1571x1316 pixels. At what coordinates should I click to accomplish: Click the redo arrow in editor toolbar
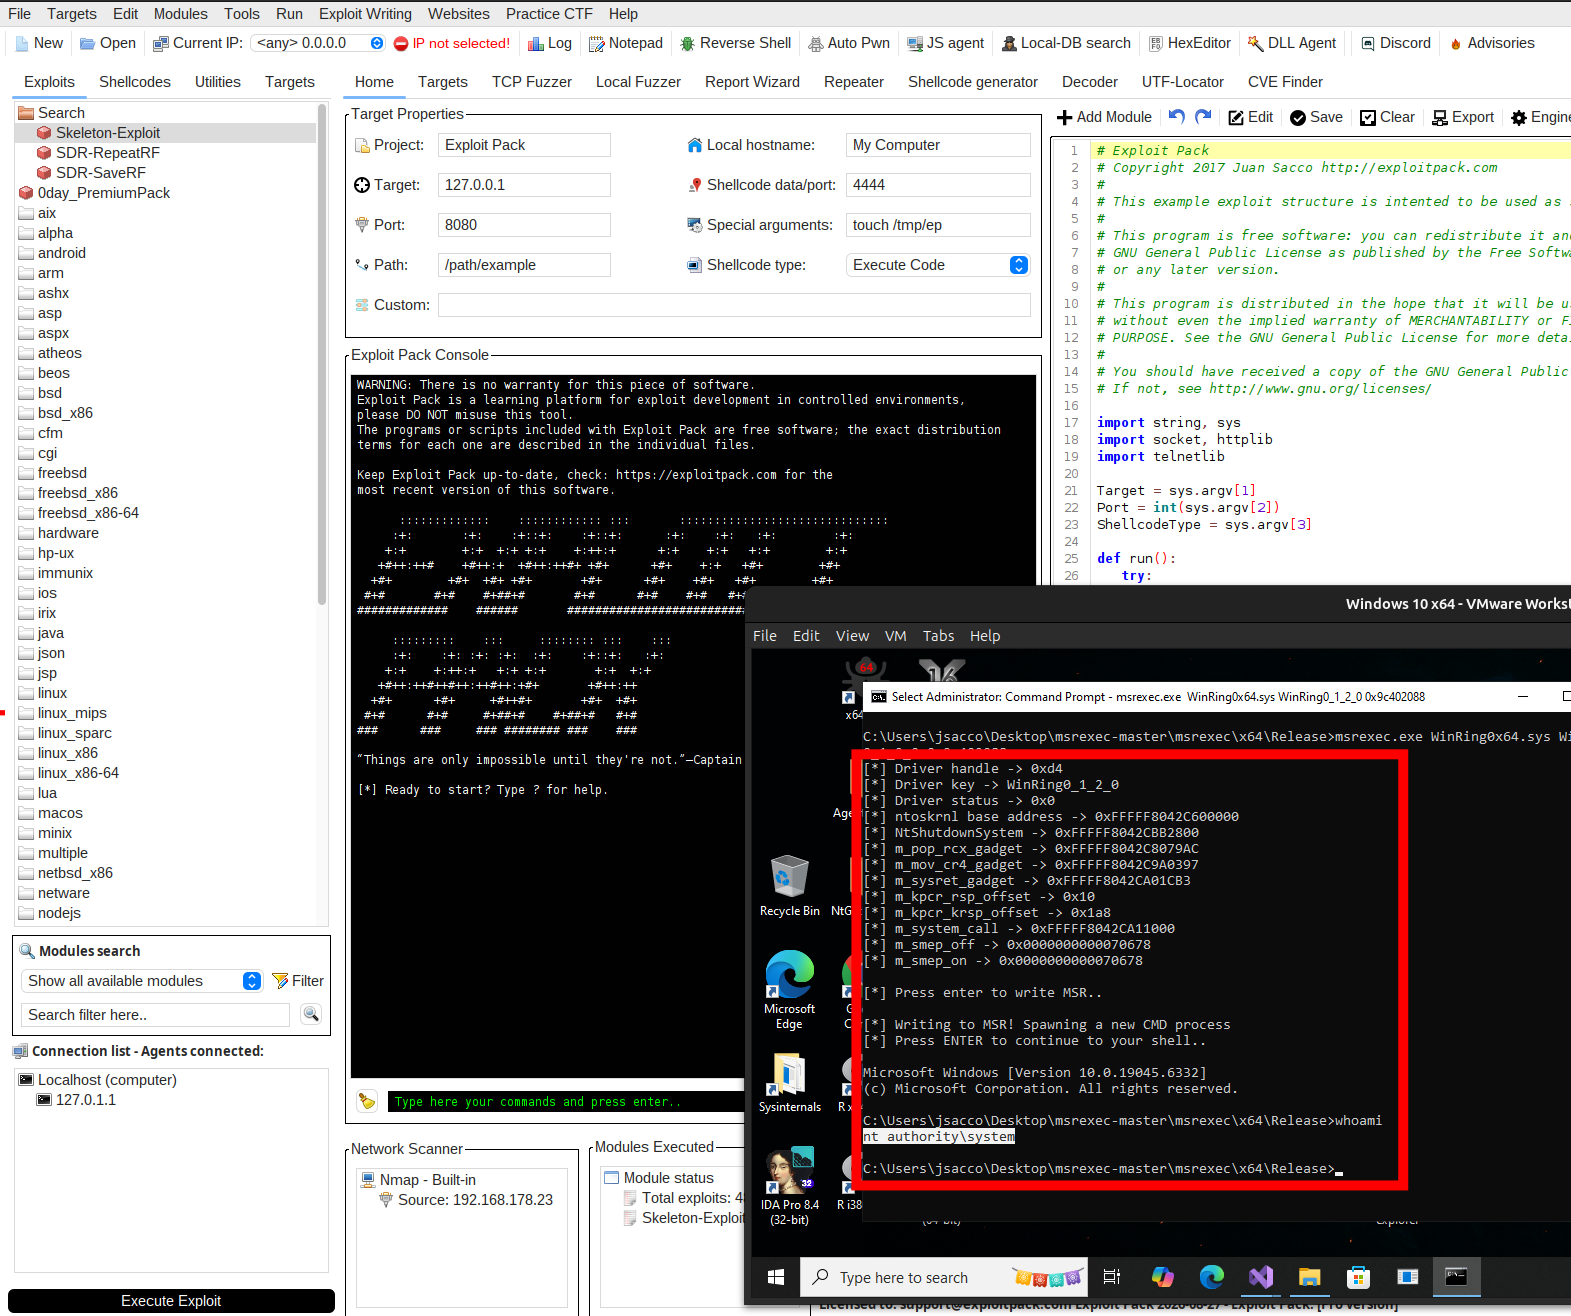point(1203,117)
